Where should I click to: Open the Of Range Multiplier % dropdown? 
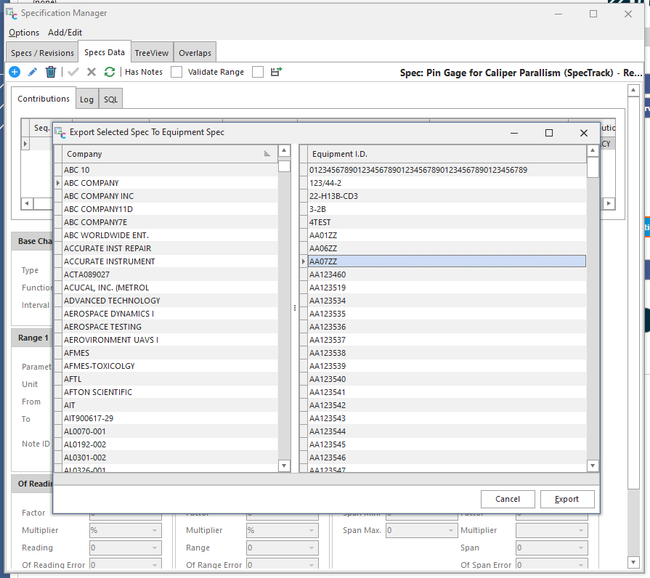point(311,530)
